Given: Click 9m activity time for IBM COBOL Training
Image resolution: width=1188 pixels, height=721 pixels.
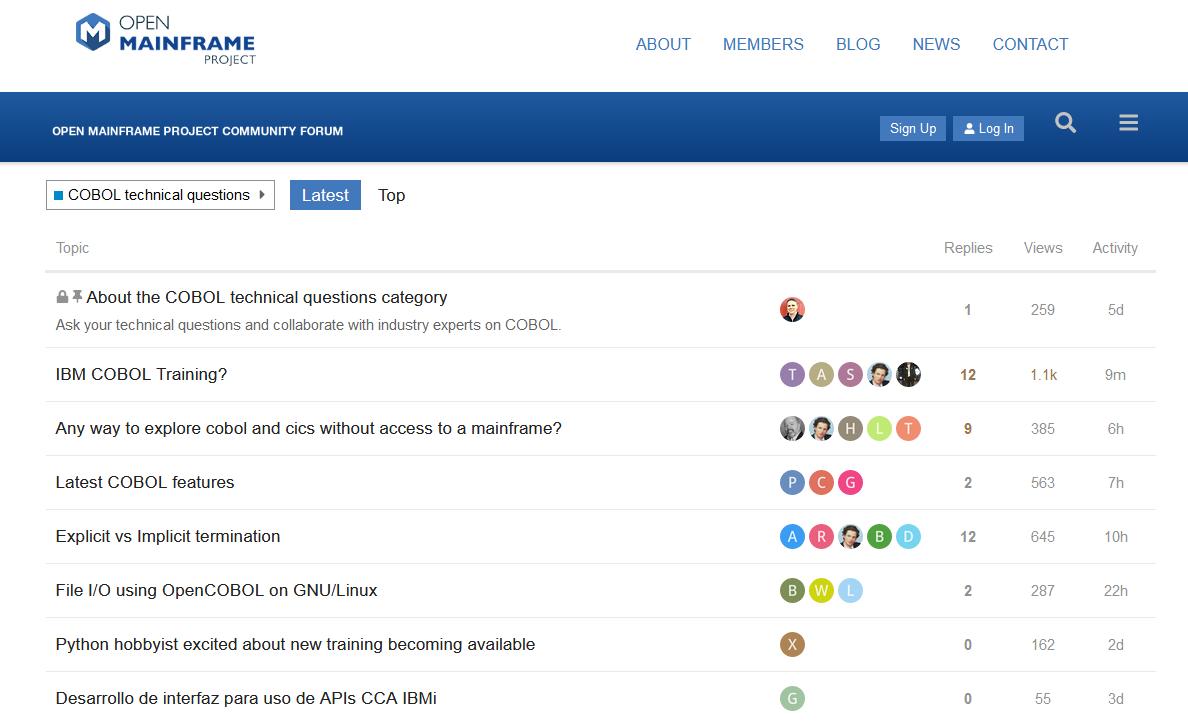Looking at the screenshot, I should (x=1115, y=375).
